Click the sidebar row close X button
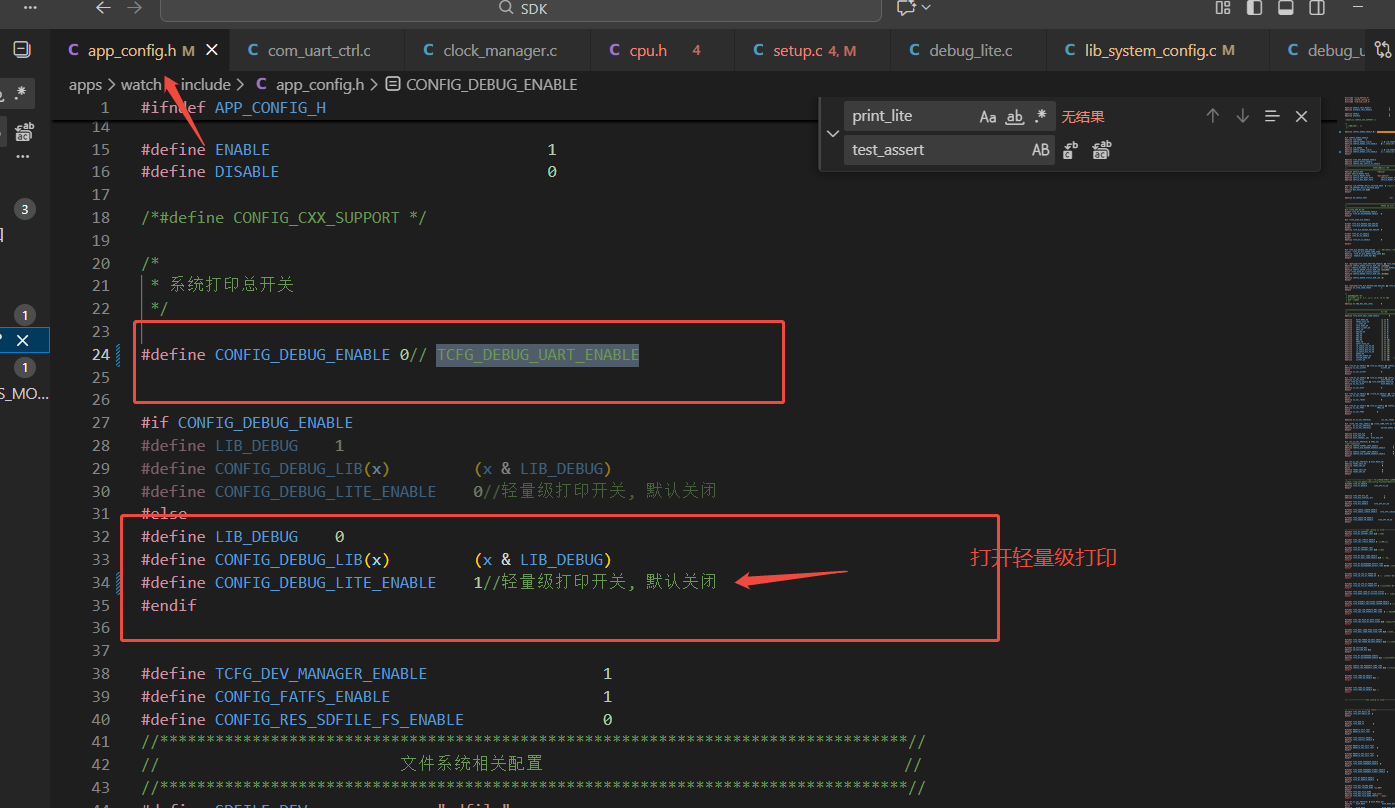This screenshot has width=1395, height=808. point(23,340)
